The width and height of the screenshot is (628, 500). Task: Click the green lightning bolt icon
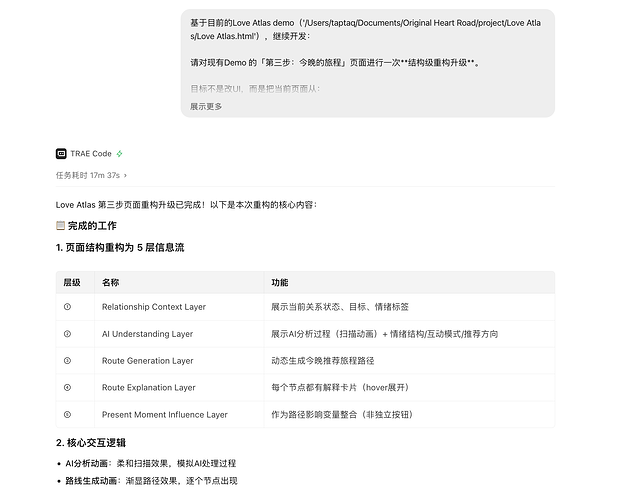click(x=119, y=153)
